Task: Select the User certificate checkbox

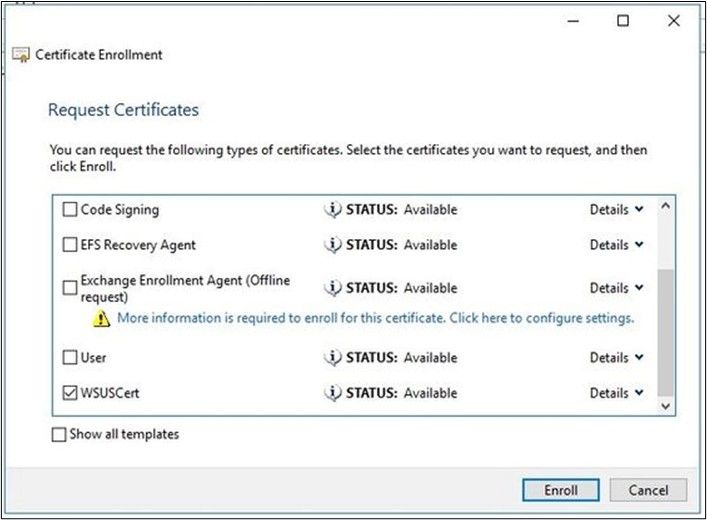Action: point(70,358)
